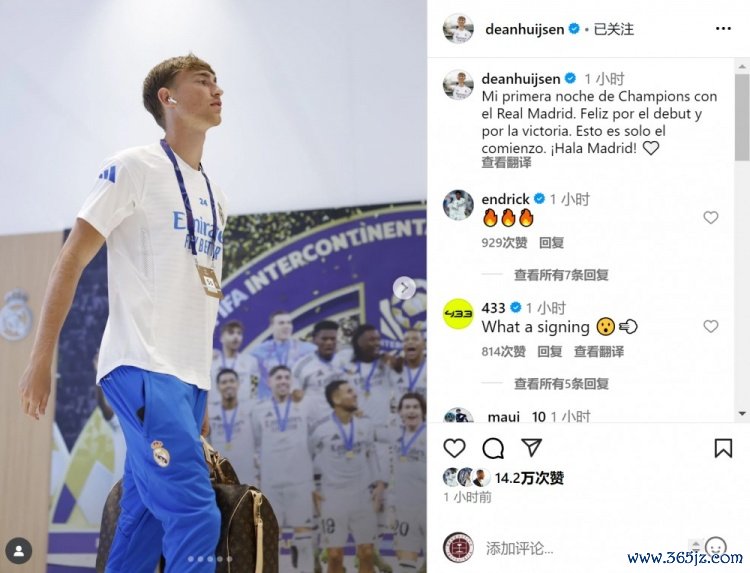The image size is (750, 573).
Task: Open deanhuijsen profile from header username
Action: pyautogui.click(x=525, y=30)
